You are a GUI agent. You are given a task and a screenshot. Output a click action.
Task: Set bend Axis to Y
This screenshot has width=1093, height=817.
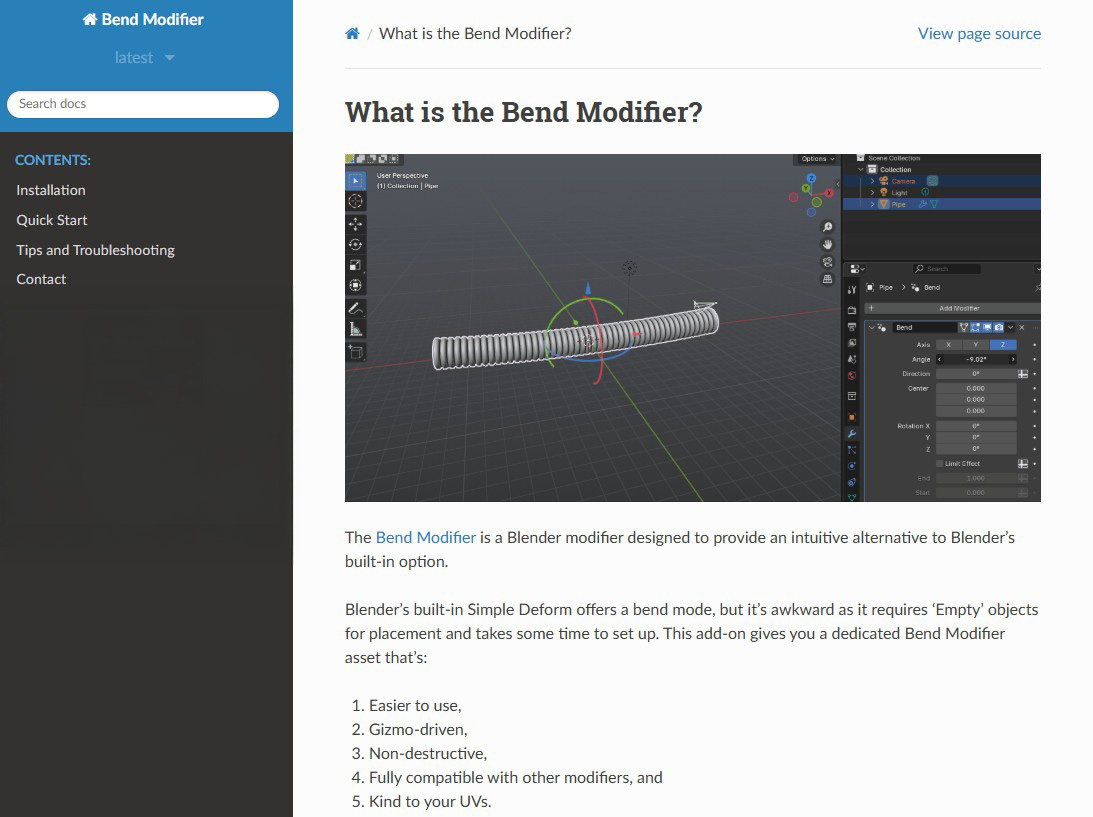point(976,345)
